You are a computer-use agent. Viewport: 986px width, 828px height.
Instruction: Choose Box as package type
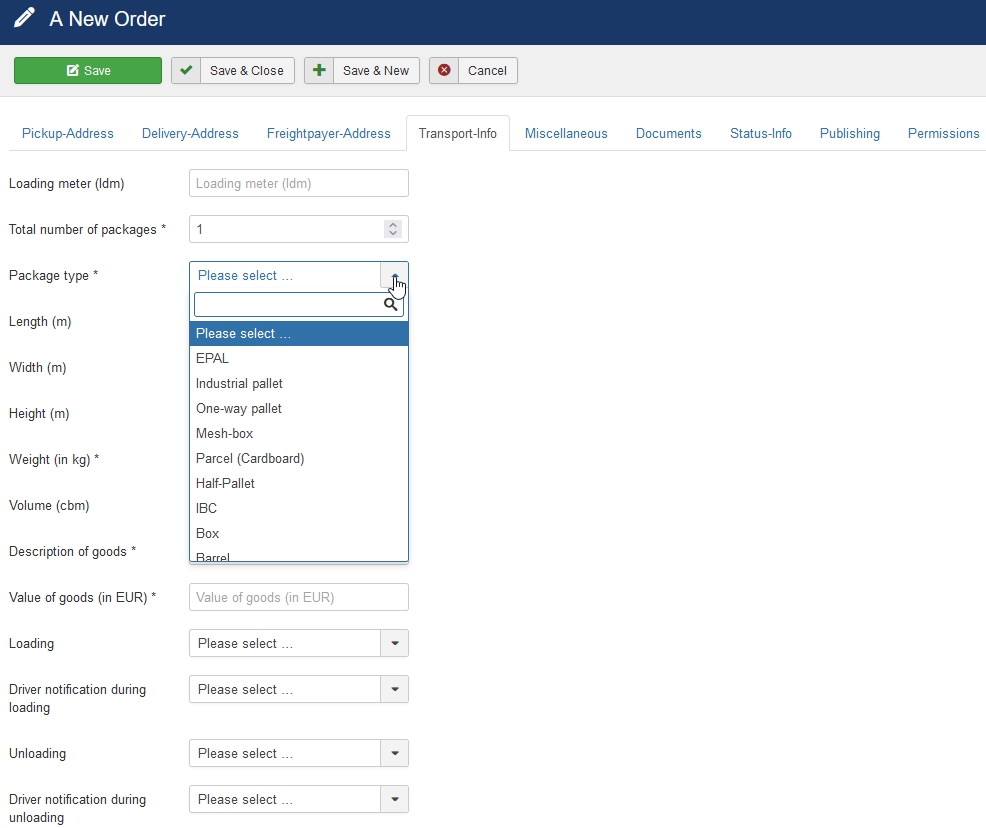tap(299, 533)
